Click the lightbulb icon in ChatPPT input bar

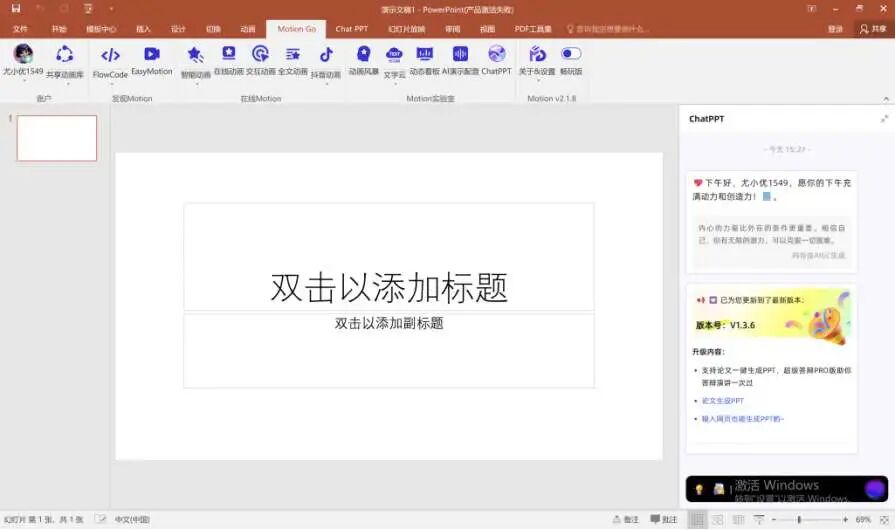[x=699, y=489]
